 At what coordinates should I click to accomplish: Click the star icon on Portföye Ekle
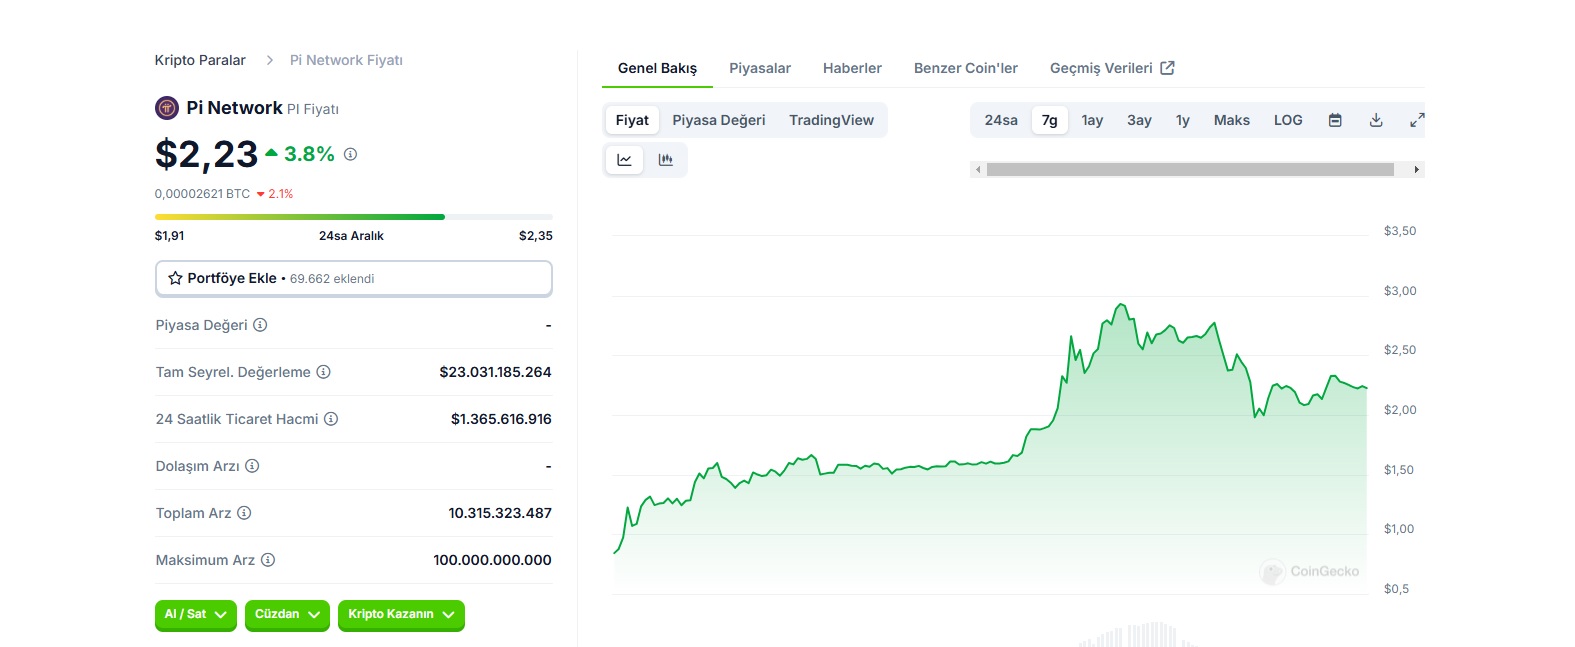click(x=175, y=278)
